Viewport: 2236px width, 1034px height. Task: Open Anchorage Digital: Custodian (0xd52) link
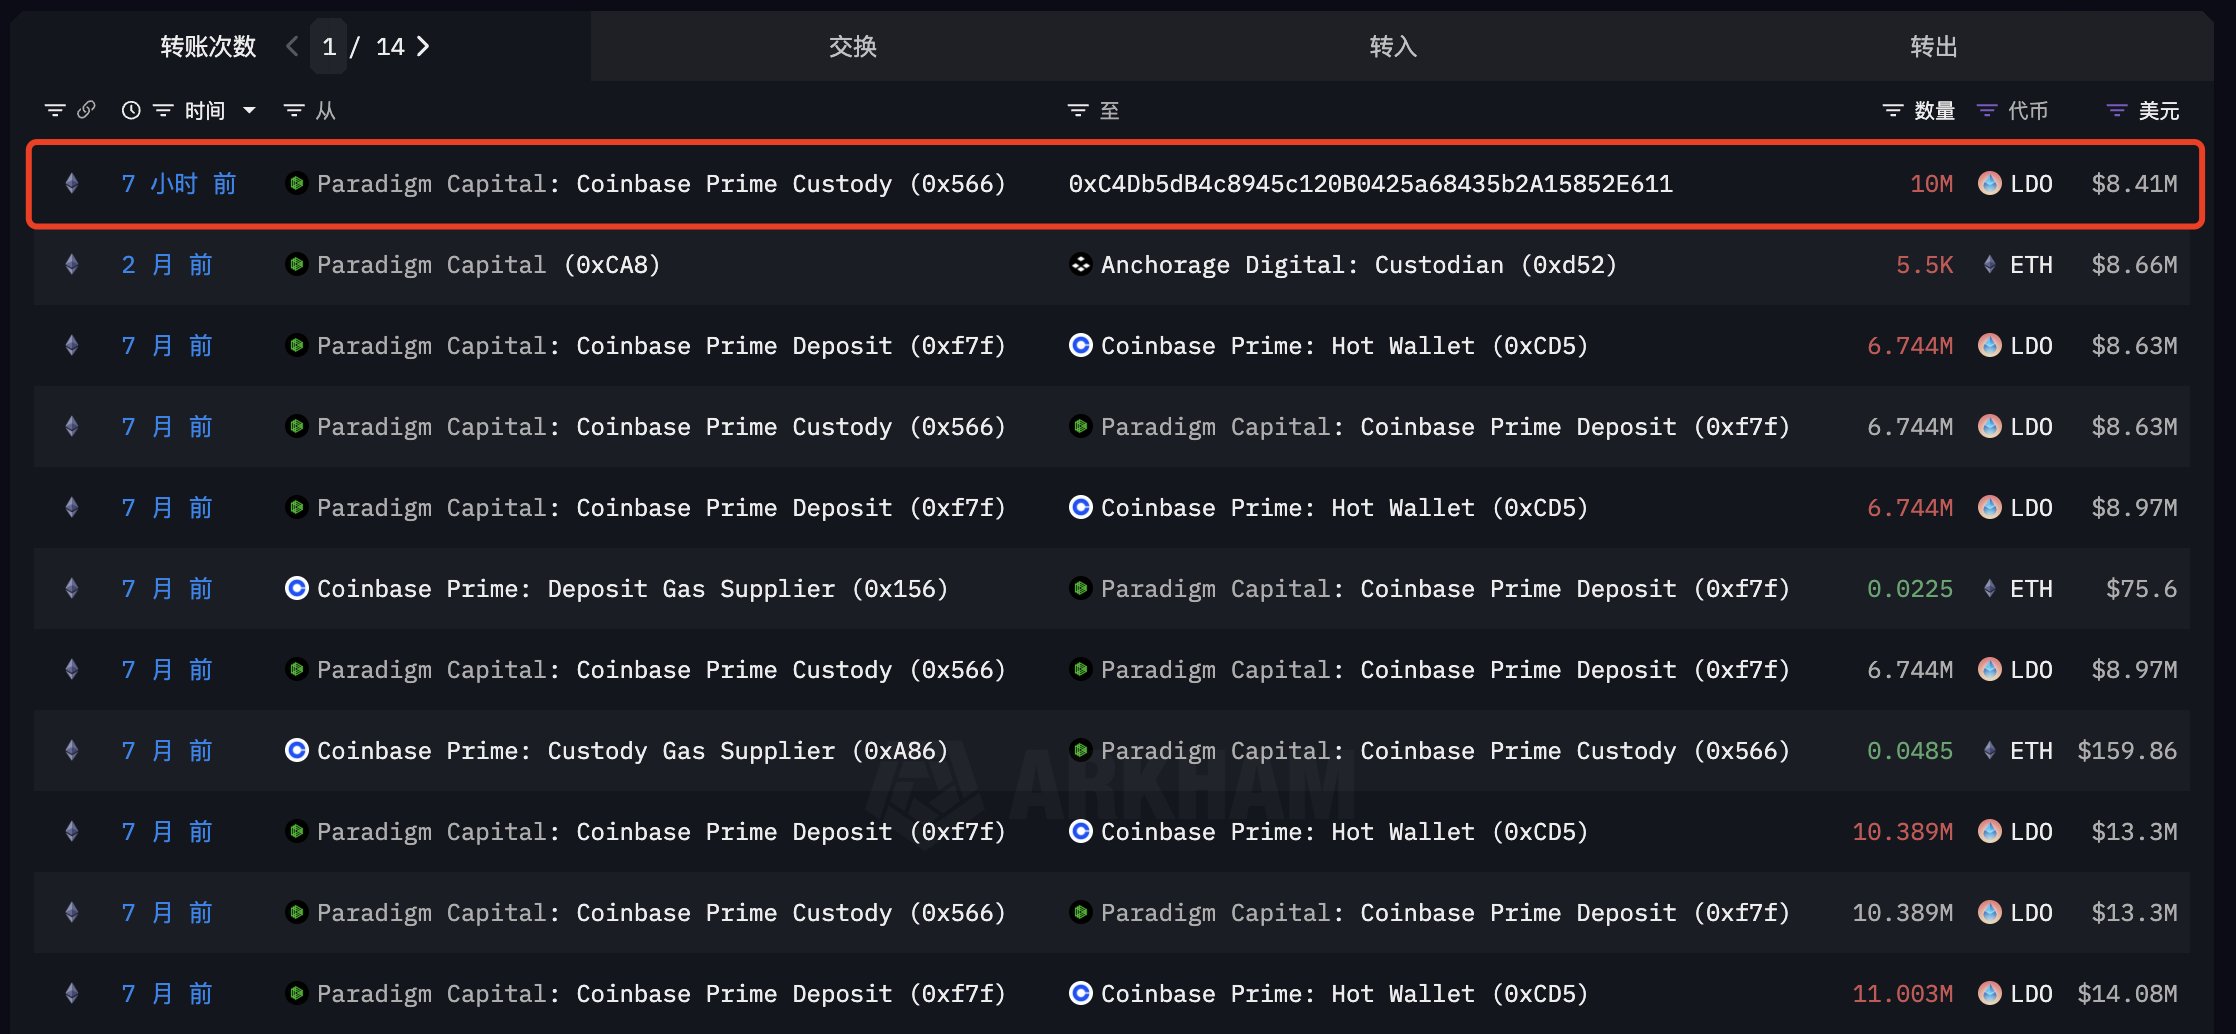tap(1358, 265)
